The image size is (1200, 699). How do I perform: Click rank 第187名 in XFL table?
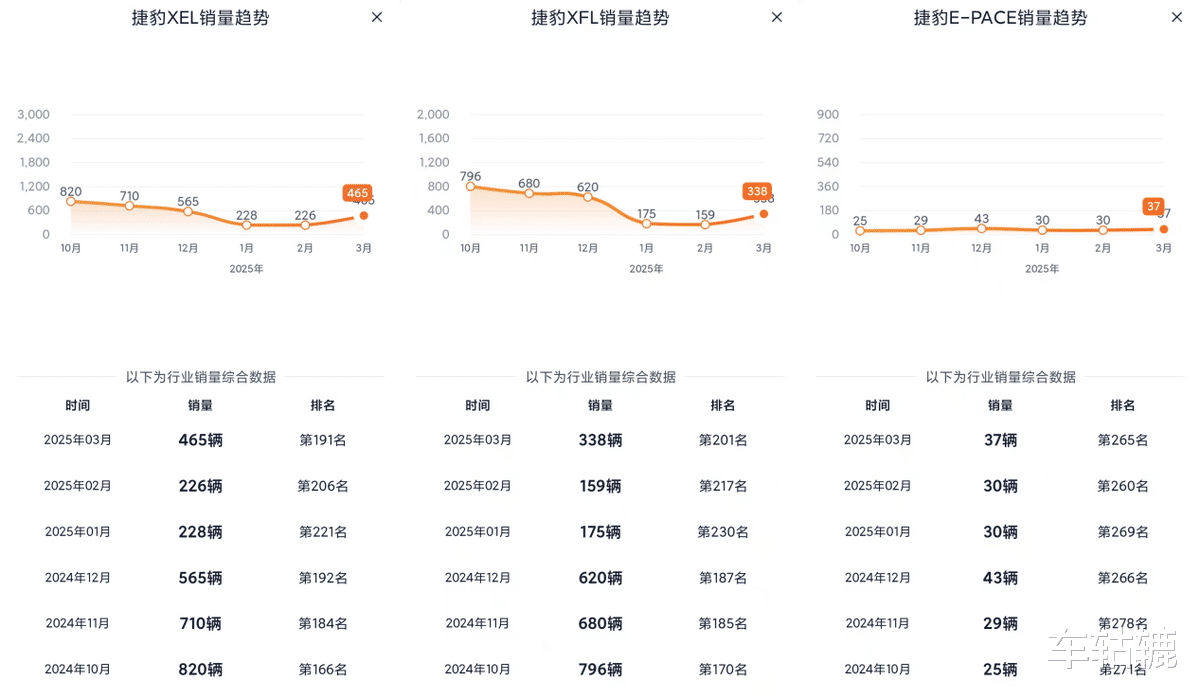click(x=723, y=578)
